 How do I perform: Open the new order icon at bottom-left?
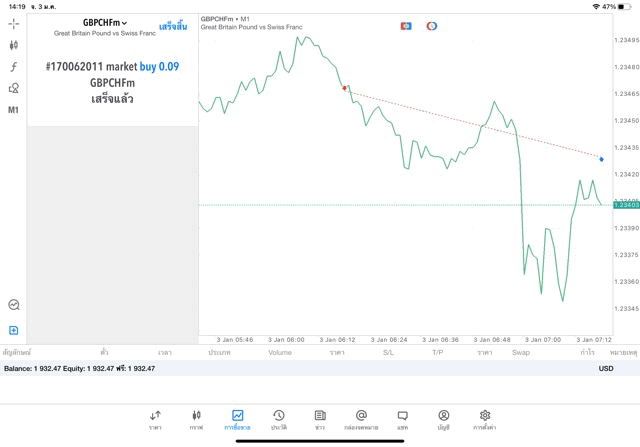14,330
